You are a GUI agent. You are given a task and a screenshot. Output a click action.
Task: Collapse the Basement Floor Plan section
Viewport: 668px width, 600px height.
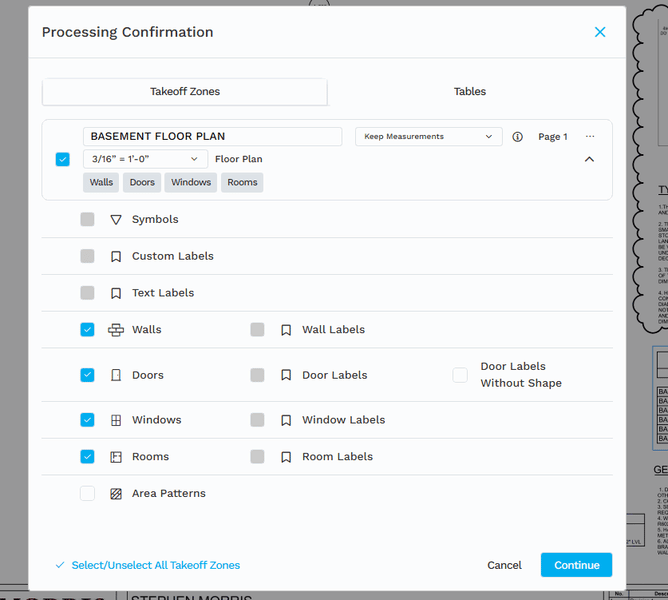589,159
